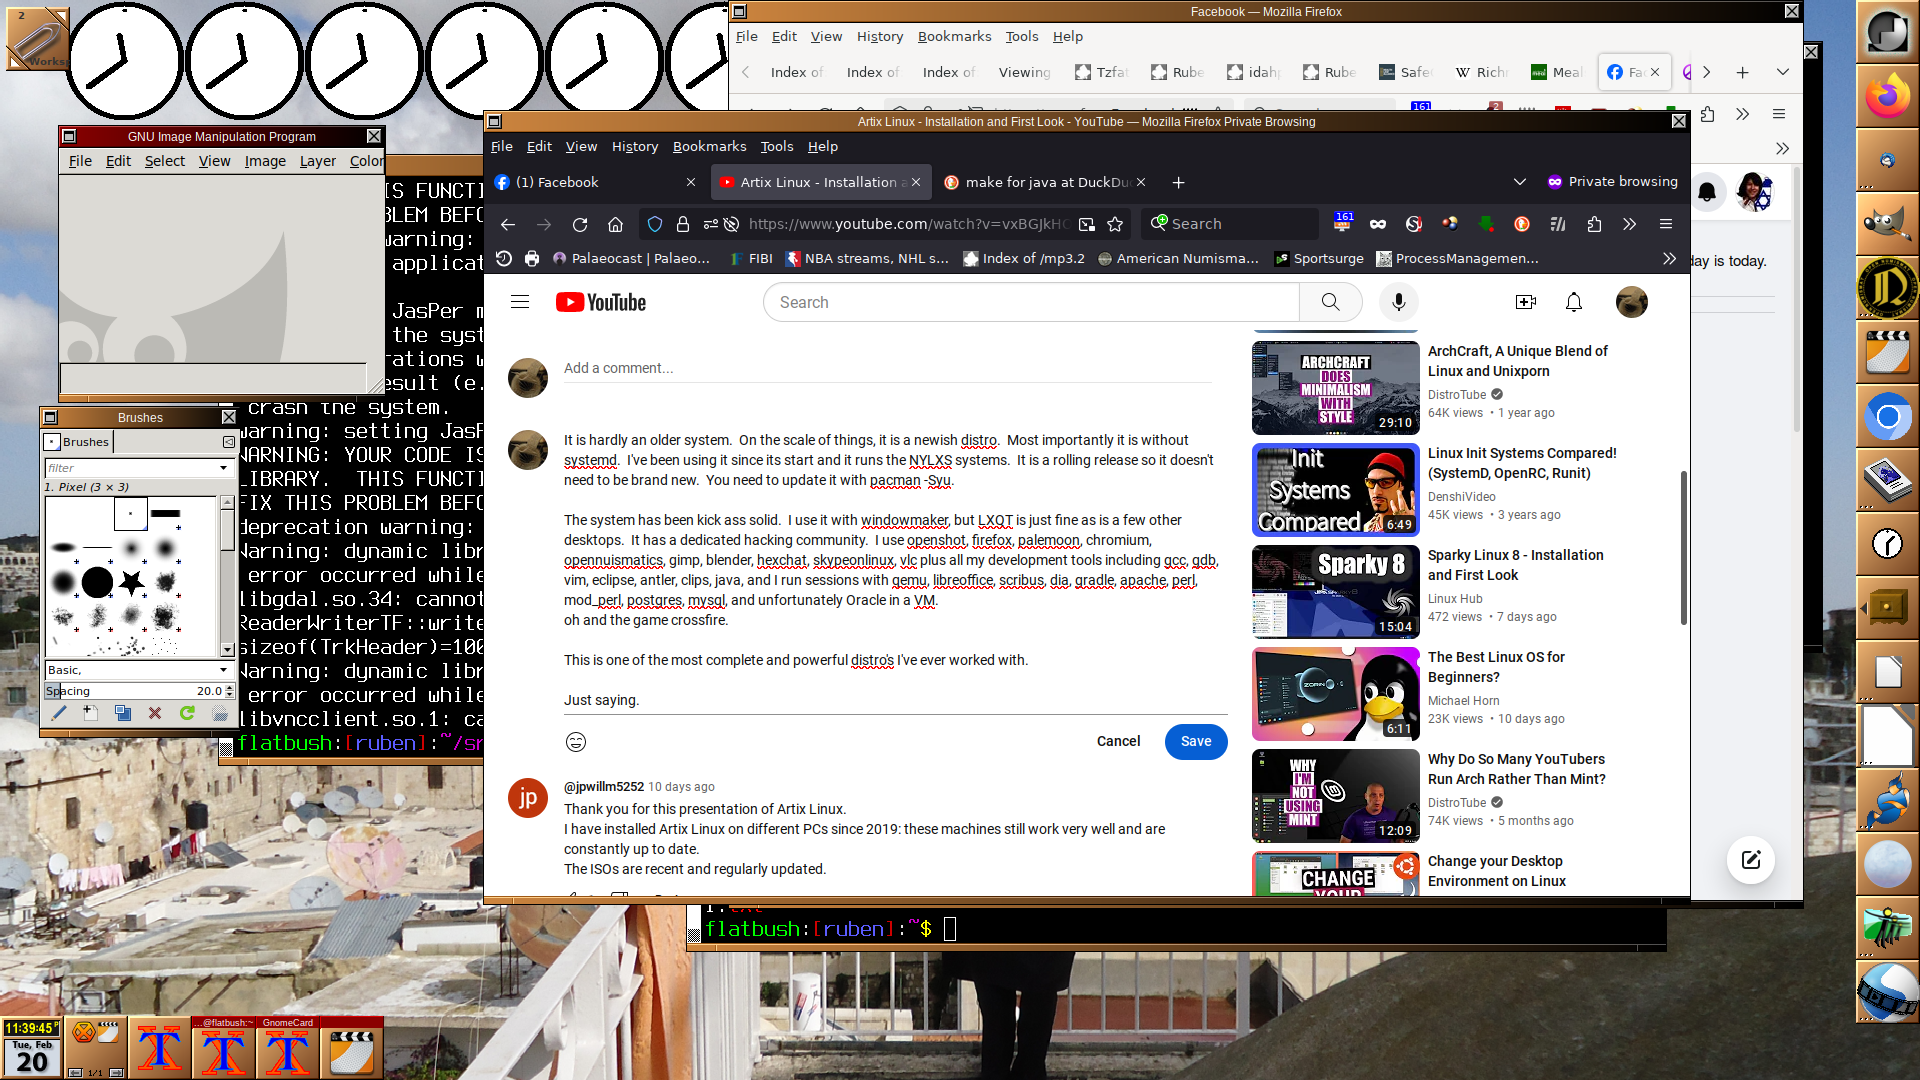Go back in private Firefox window

pos(508,224)
